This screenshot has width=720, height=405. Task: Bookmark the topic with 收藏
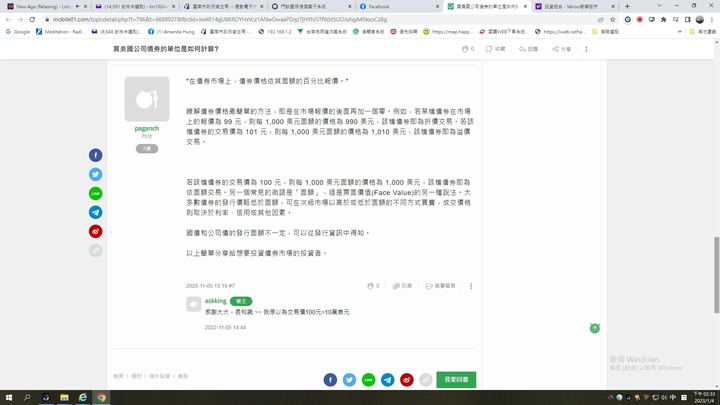495,49
